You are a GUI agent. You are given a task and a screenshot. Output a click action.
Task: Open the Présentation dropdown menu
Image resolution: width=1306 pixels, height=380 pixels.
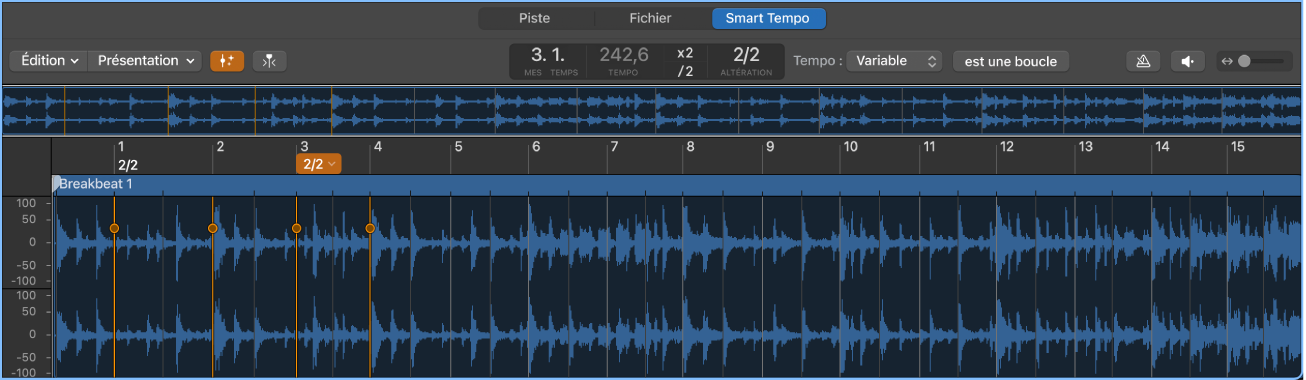point(146,61)
